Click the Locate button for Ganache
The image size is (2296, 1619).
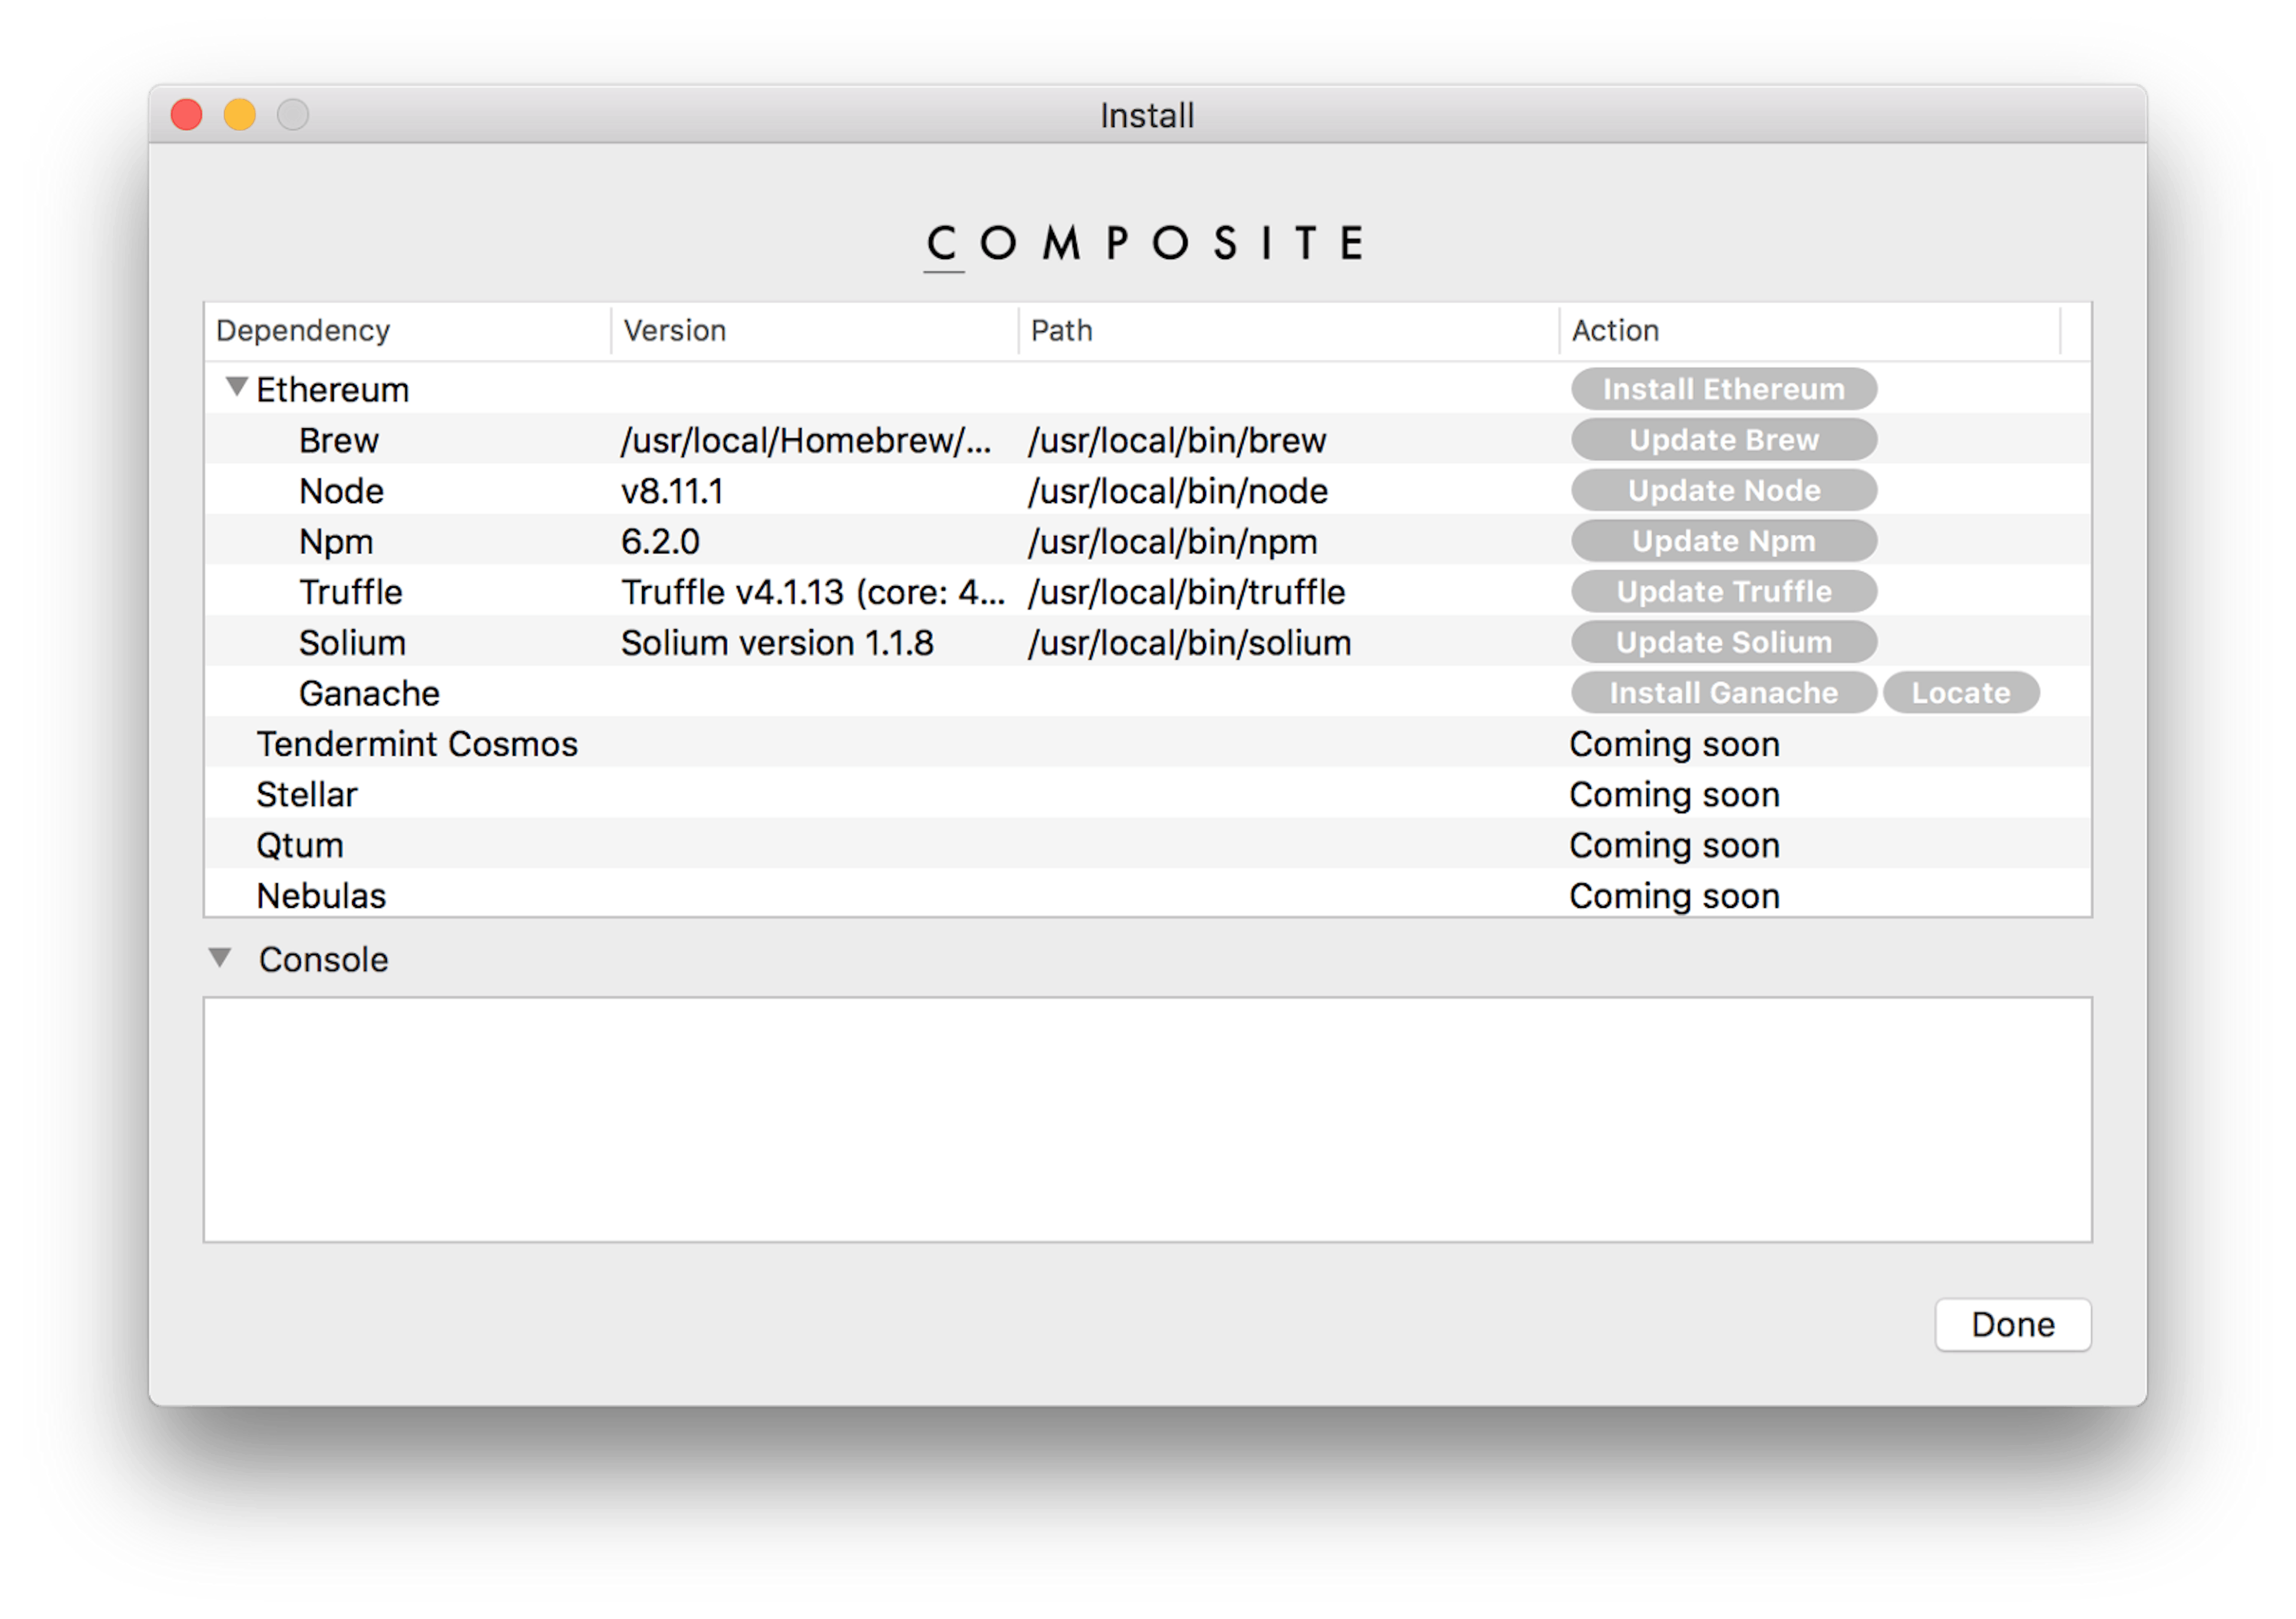(1960, 692)
